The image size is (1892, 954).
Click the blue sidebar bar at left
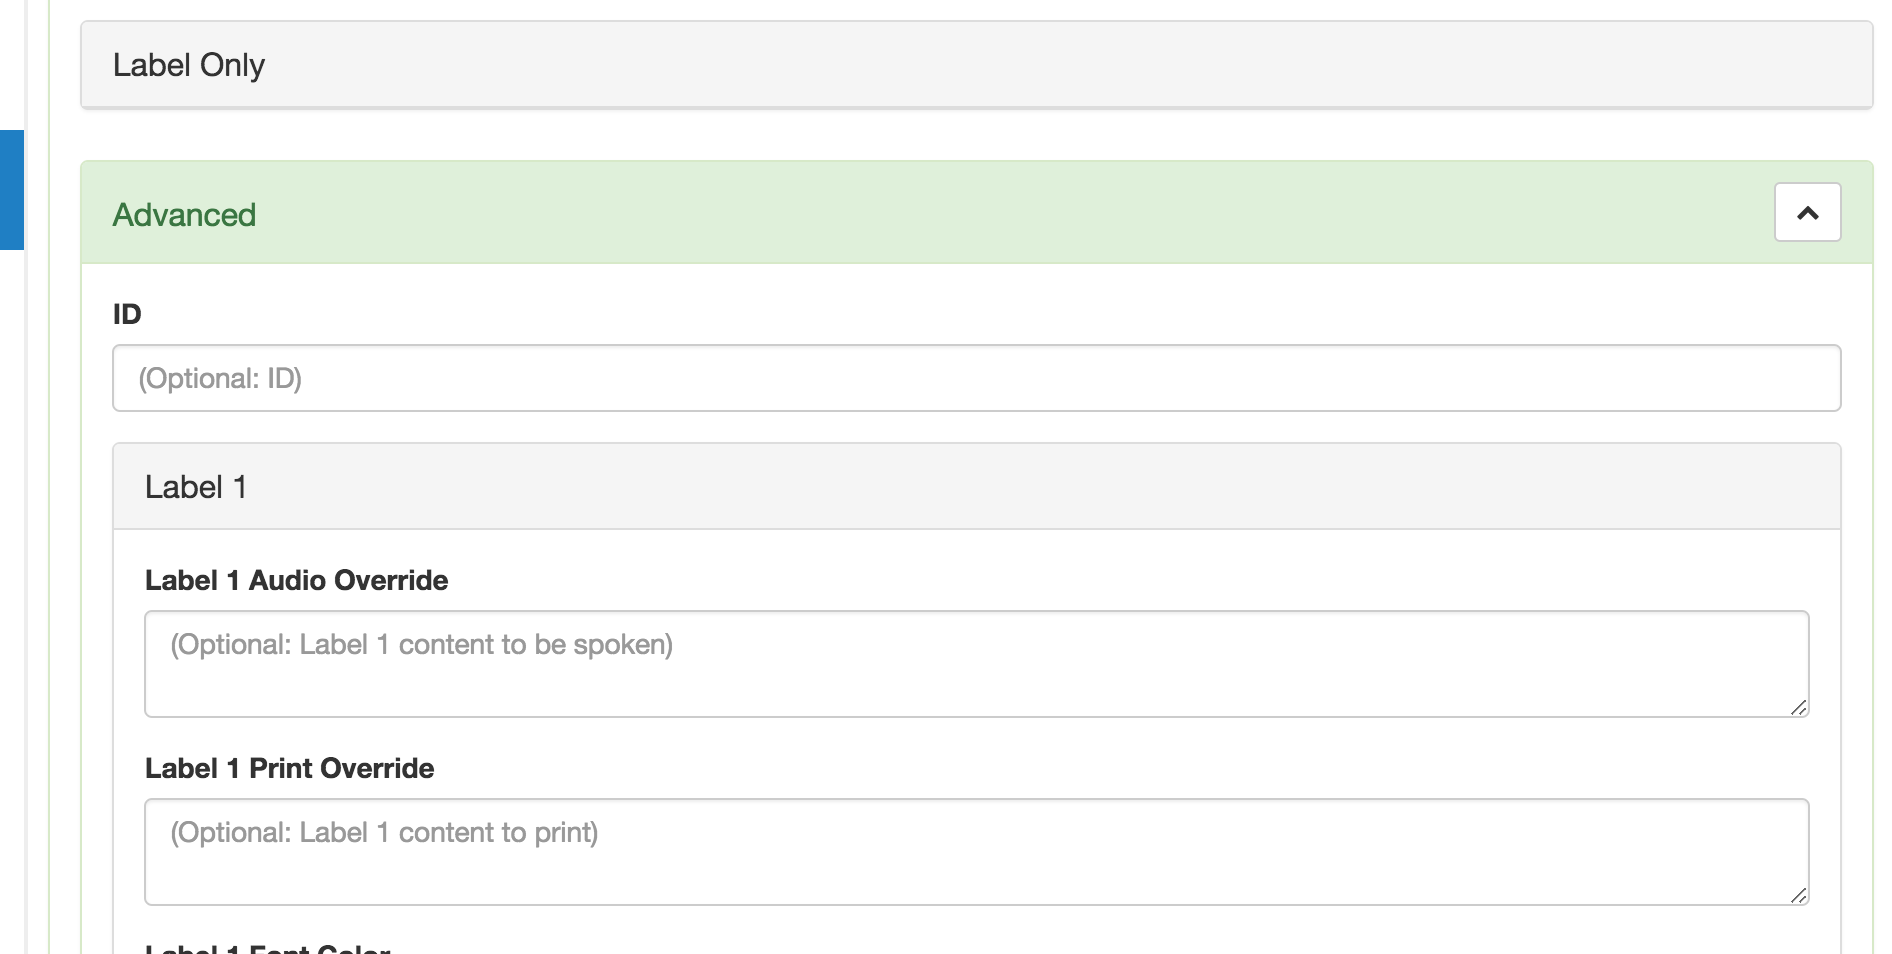pyautogui.click(x=11, y=189)
